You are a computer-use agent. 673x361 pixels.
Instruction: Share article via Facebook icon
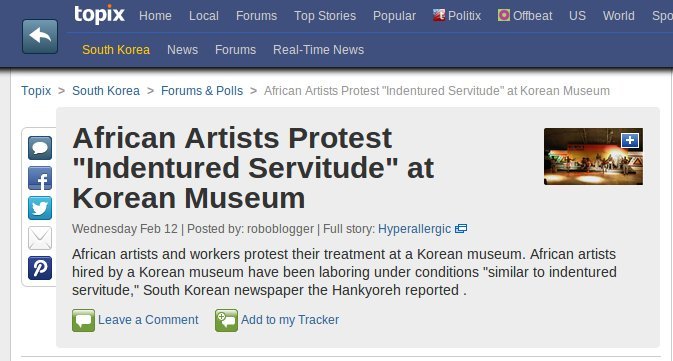[x=40, y=178]
